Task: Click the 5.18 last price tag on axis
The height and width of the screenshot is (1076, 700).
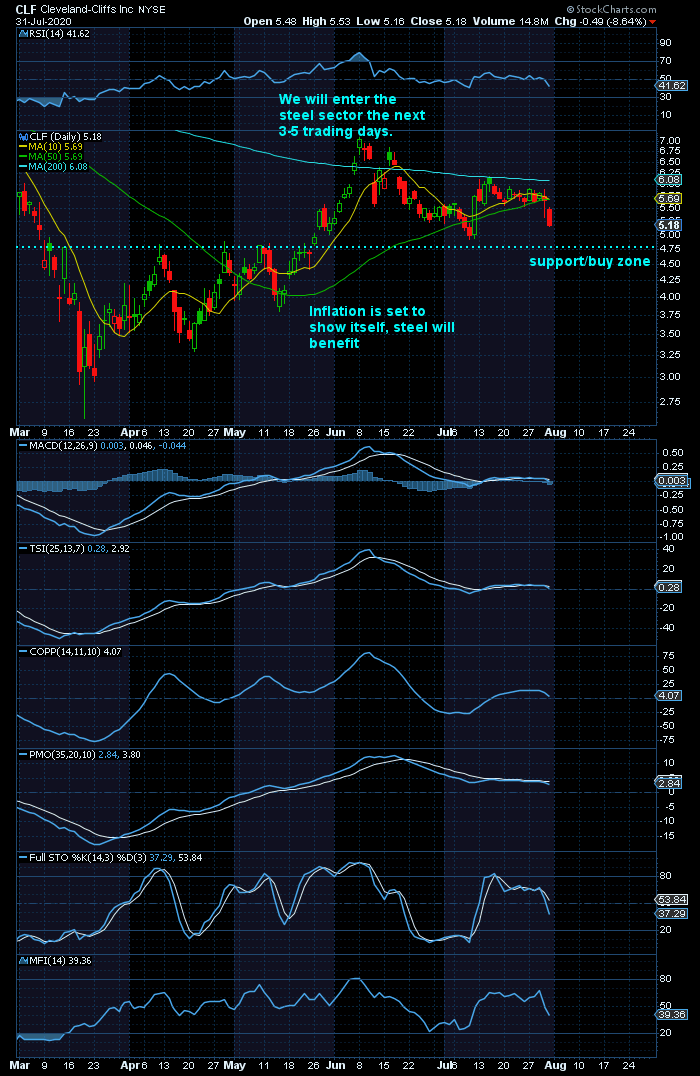Action: point(669,225)
